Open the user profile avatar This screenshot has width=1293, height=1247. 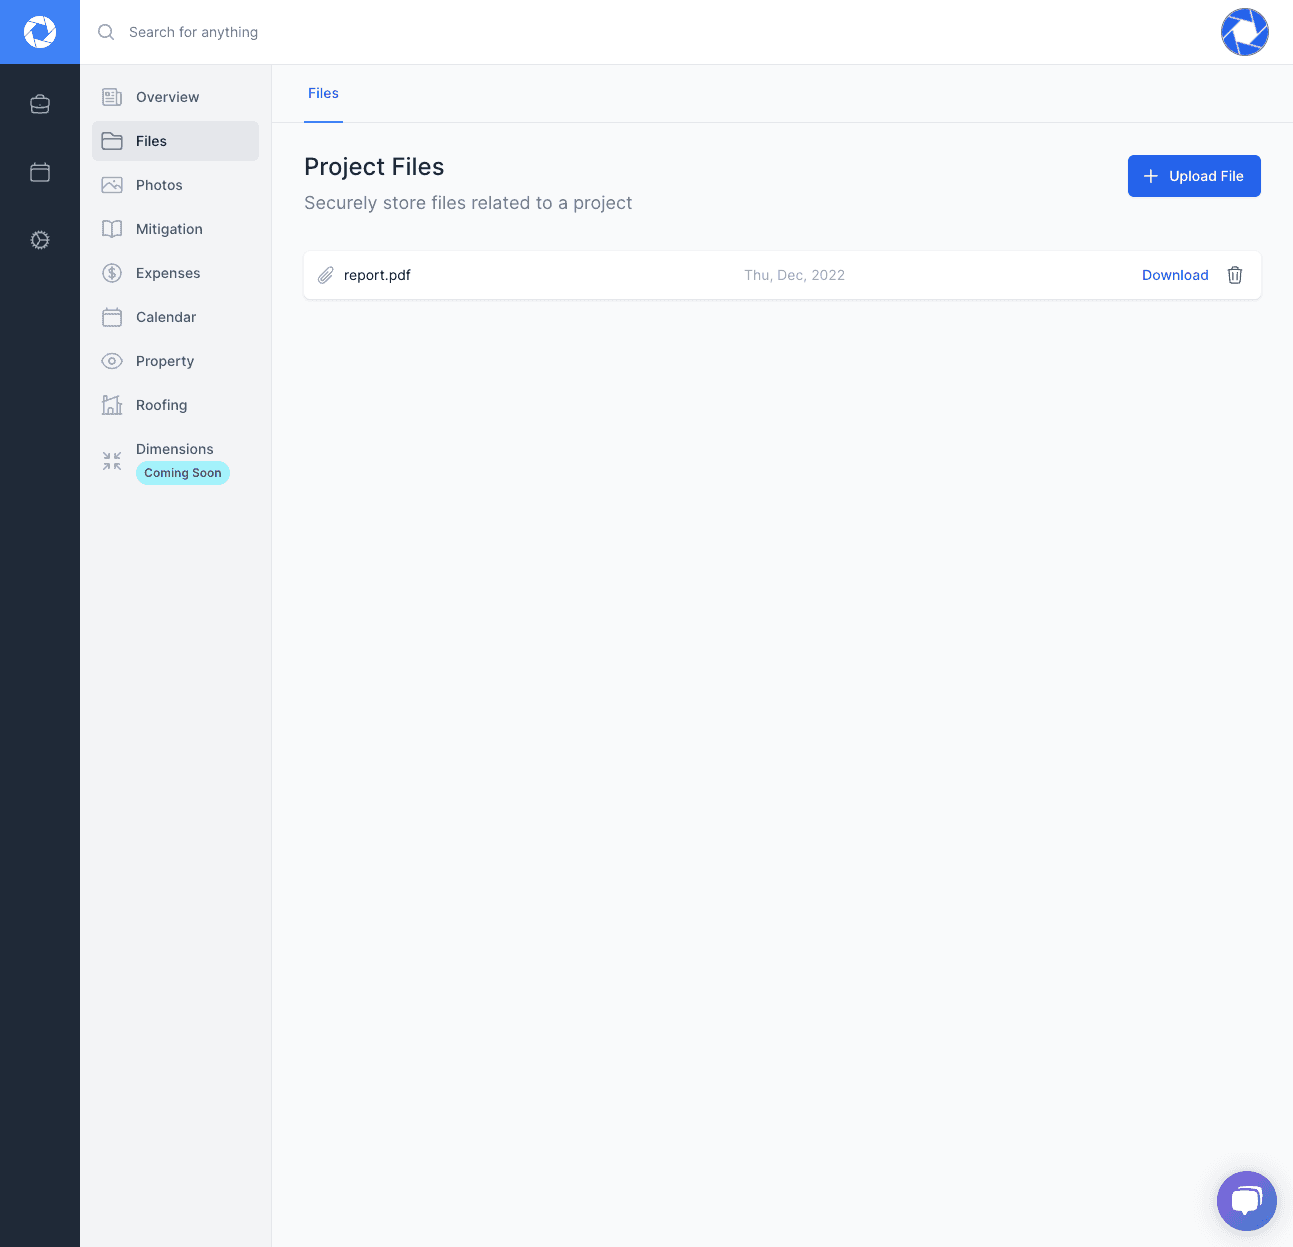pos(1245,32)
